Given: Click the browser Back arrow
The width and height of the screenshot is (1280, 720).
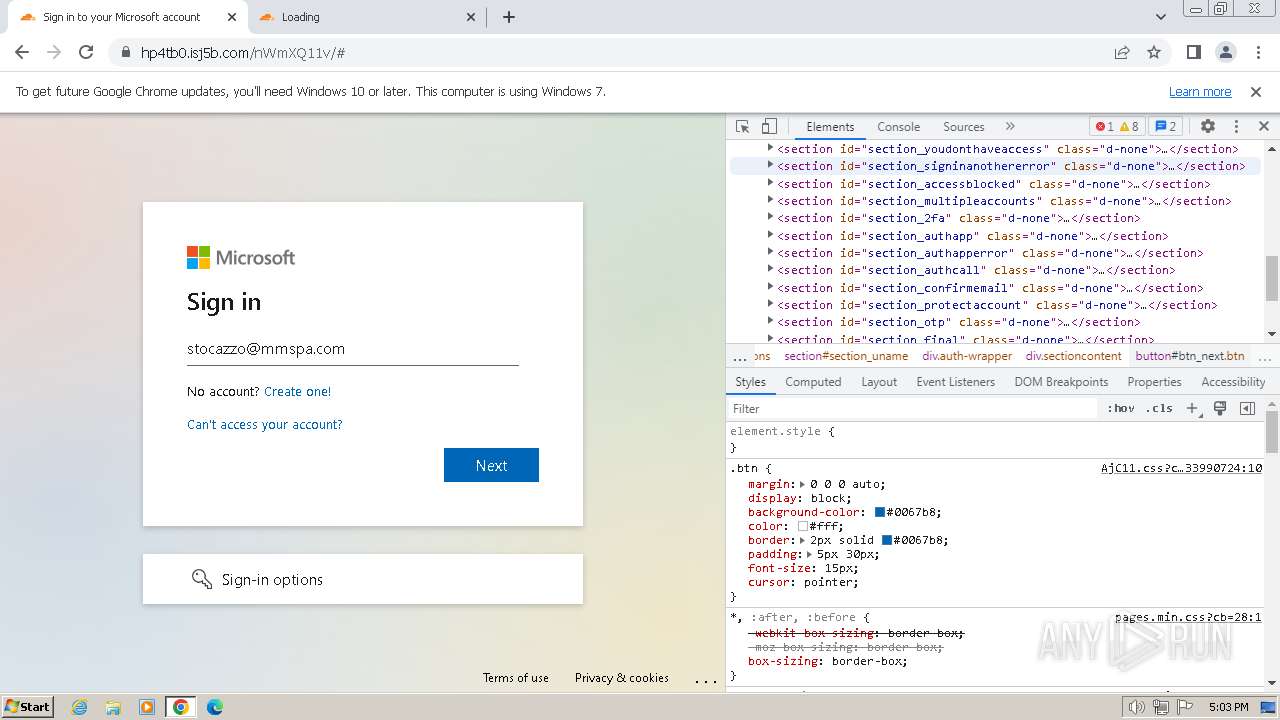Looking at the screenshot, I should (22, 52).
